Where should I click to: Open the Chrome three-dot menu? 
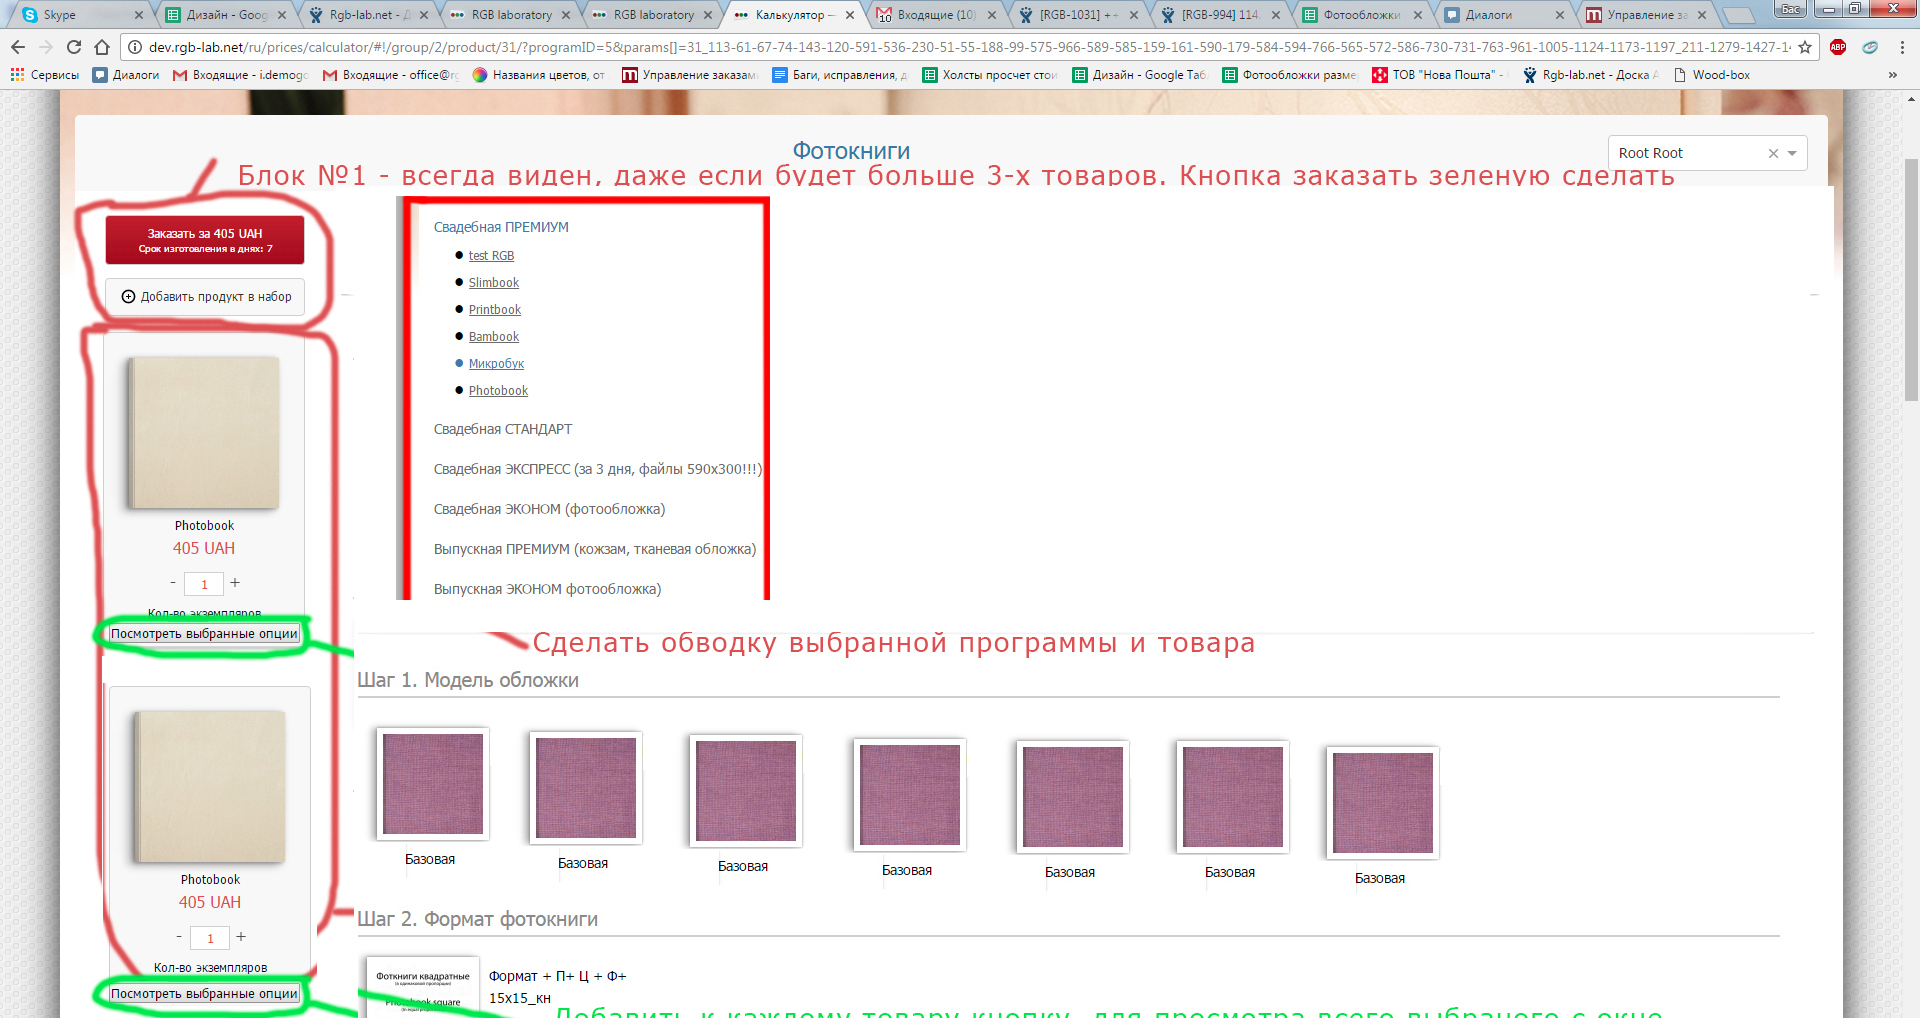pyautogui.click(x=1901, y=47)
